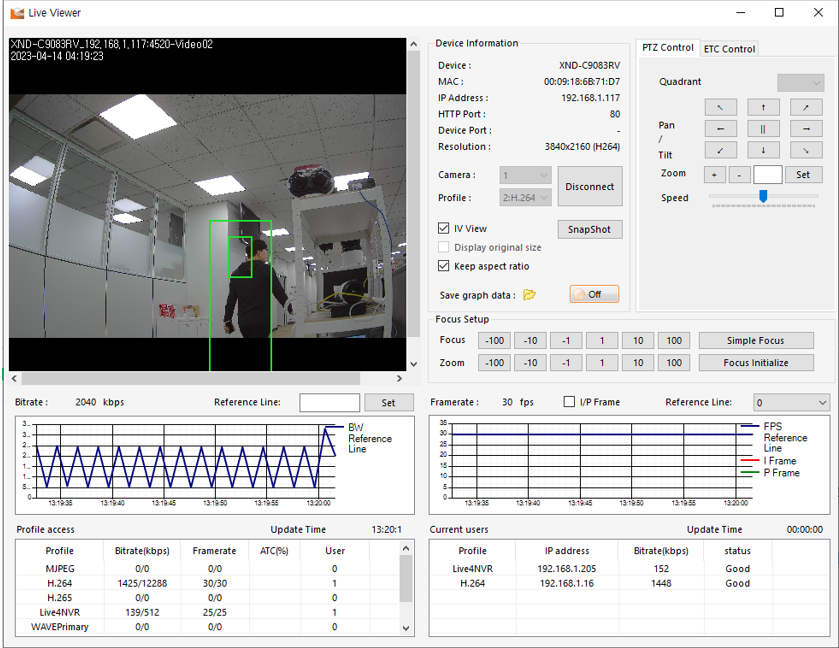This screenshot has height=648, width=839.
Task: Click the Disconnect button
Action: pyautogui.click(x=589, y=187)
